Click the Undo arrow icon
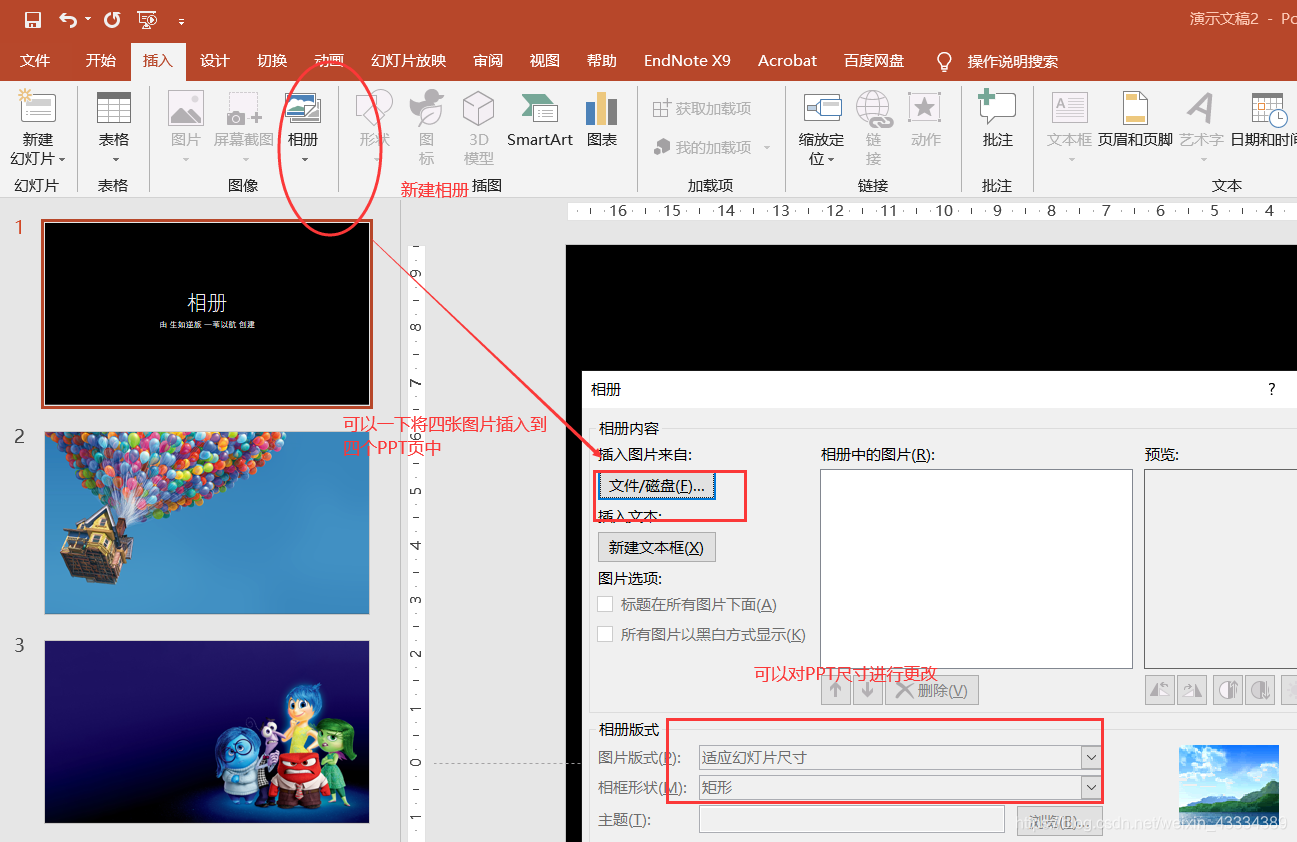1297x842 pixels. pos(68,19)
